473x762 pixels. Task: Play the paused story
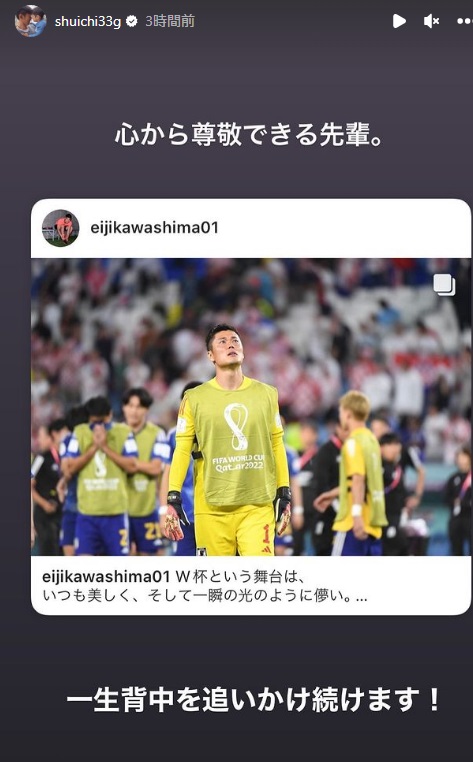[x=399, y=21]
